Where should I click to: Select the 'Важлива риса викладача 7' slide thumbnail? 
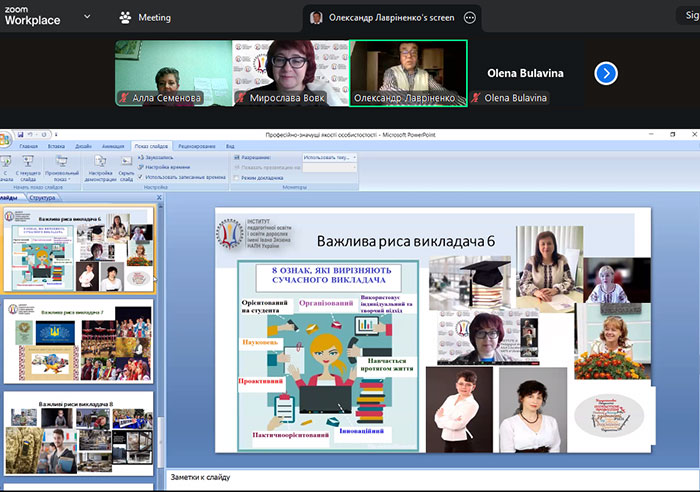pyautogui.click(x=78, y=340)
